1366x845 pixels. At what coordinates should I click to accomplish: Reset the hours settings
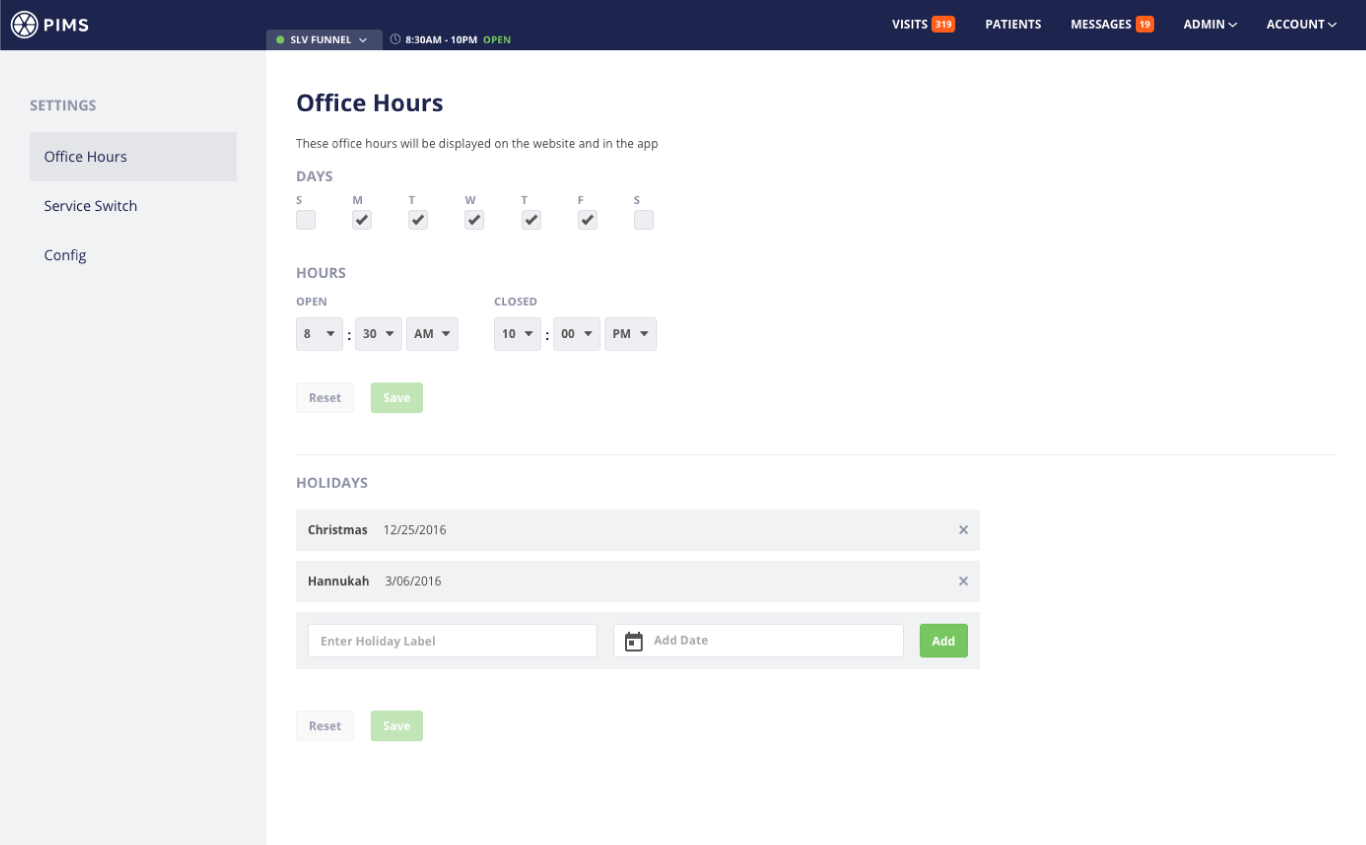click(325, 397)
